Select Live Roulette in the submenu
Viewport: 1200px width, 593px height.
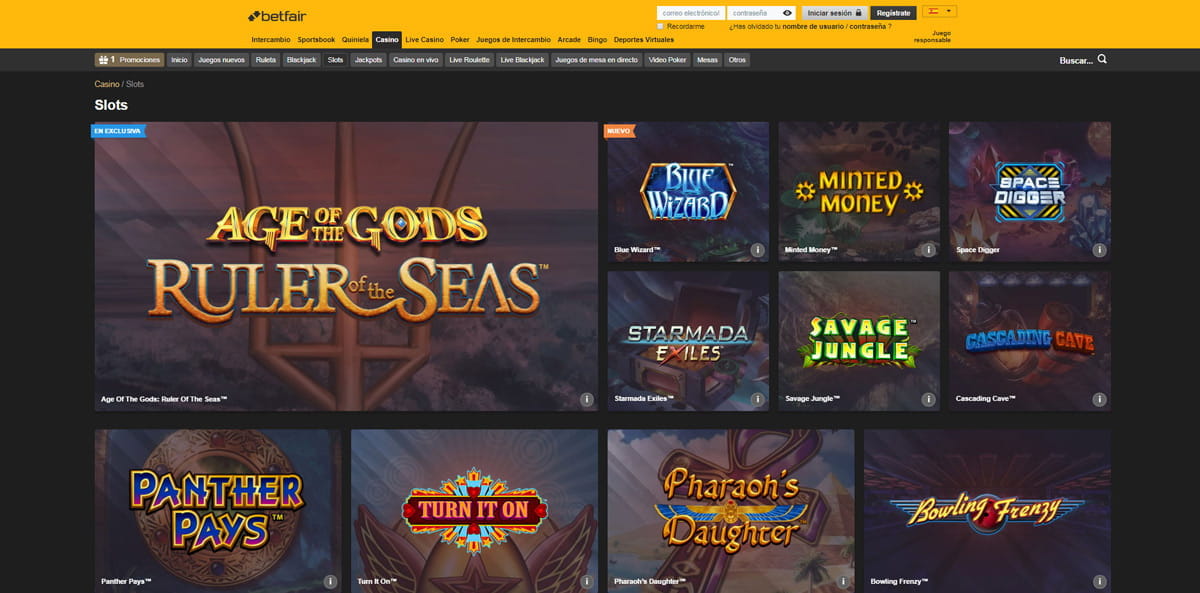pyautogui.click(x=469, y=60)
